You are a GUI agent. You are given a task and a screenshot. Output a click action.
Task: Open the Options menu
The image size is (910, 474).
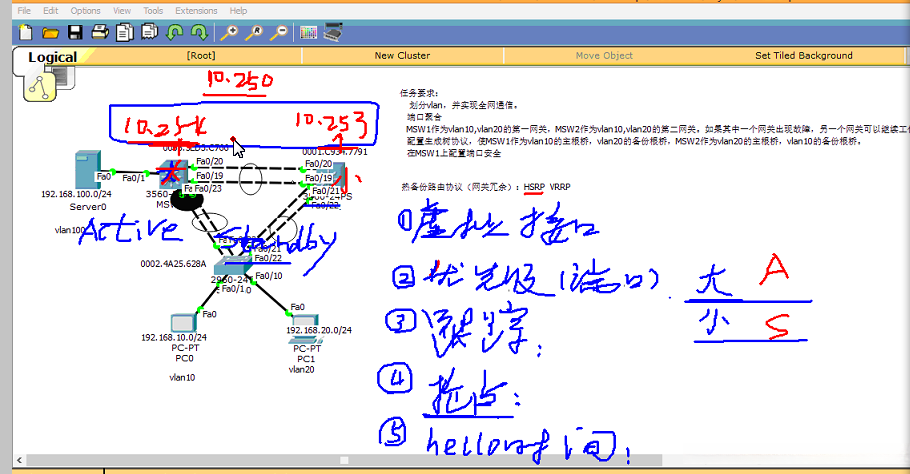(x=85, y=10)
